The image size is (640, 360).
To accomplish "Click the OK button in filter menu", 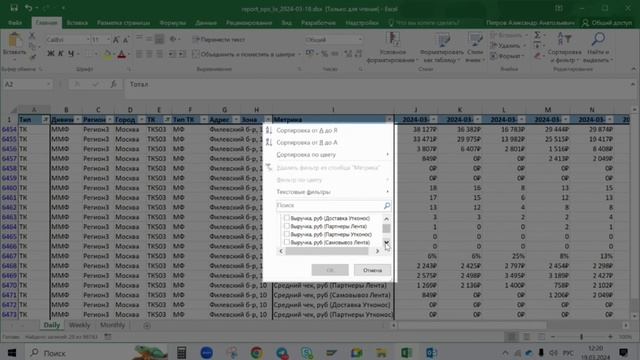I will click(330, 270).
